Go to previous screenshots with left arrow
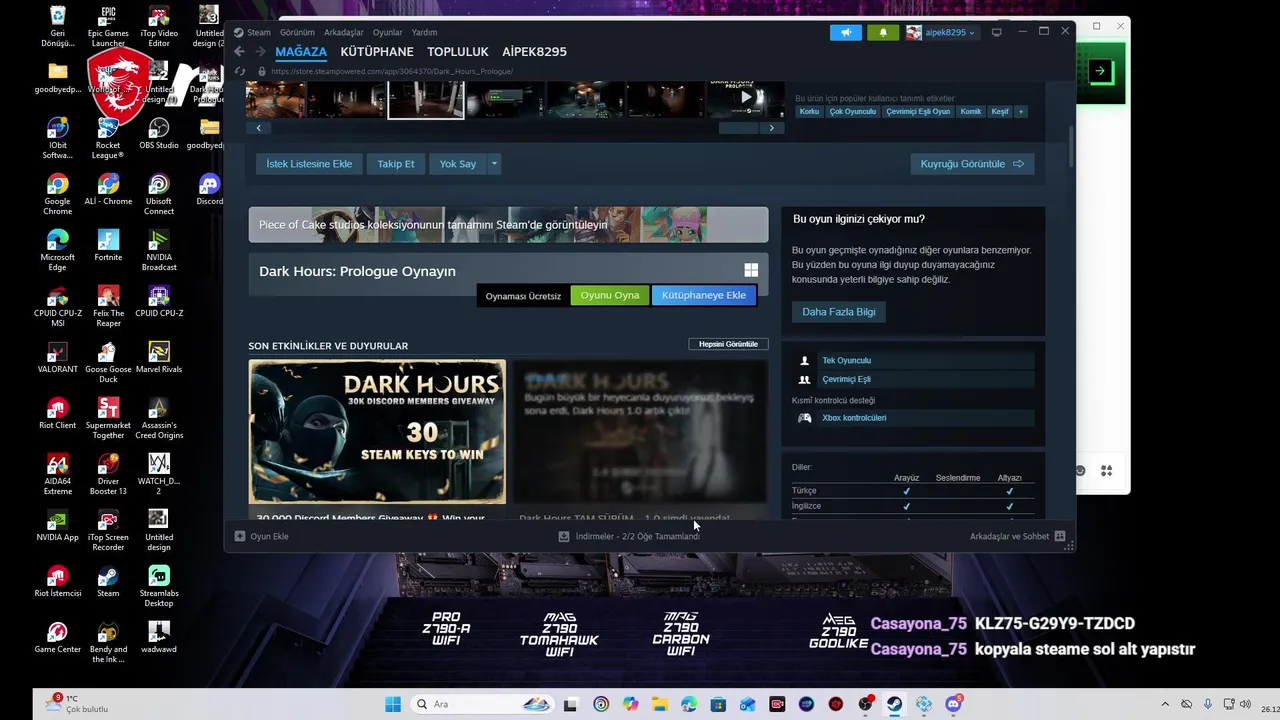Viewport: 1280px width, 720px height. (x=259, y=128)
